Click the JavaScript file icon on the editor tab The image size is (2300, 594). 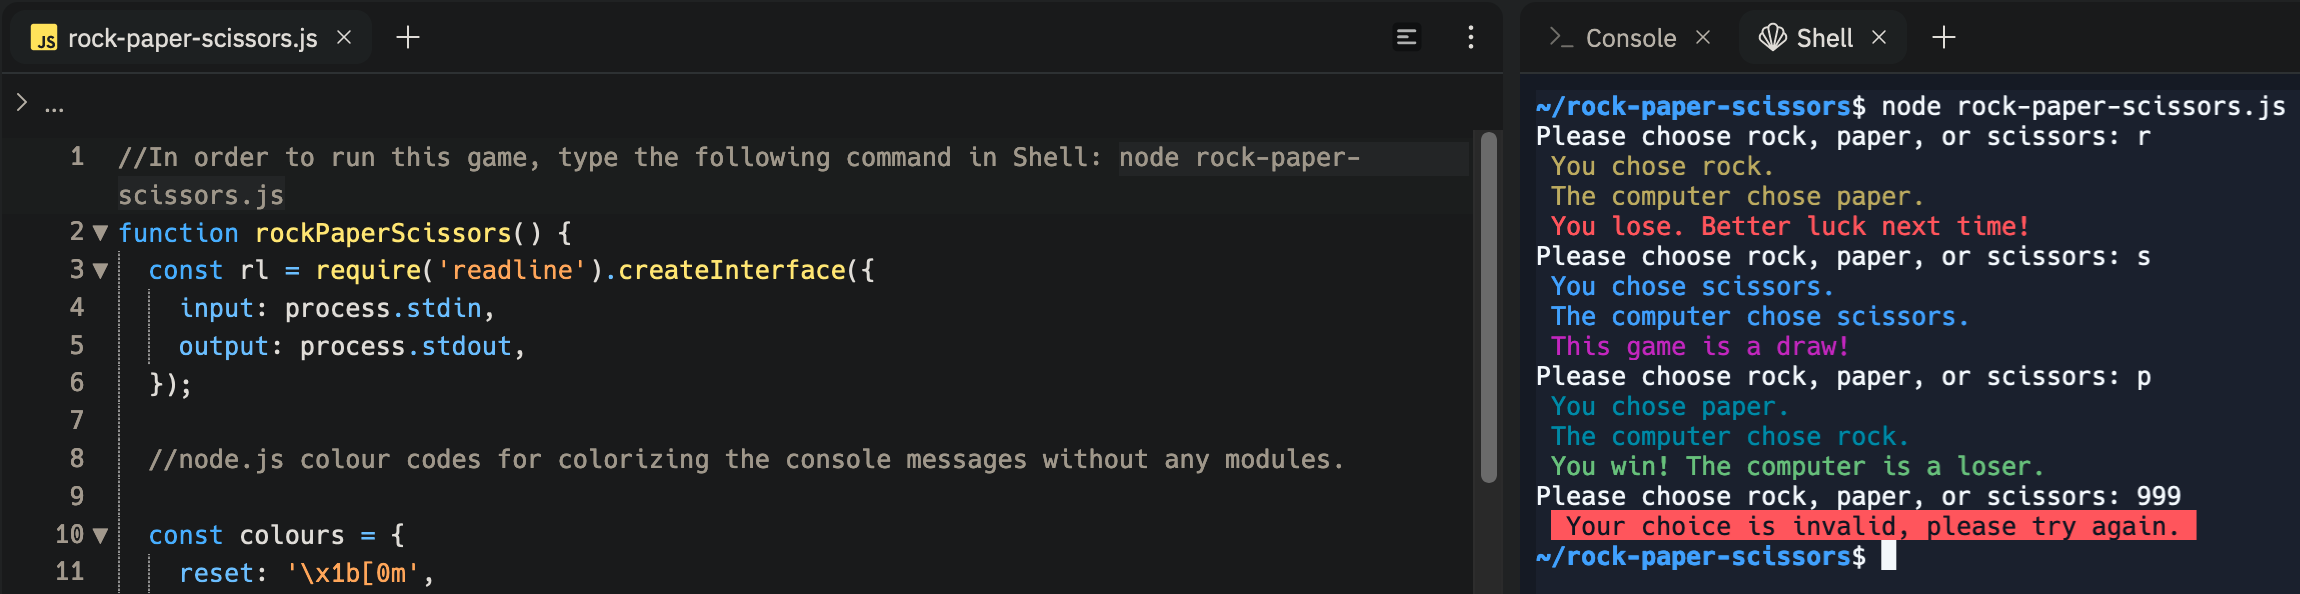[x=44, y=38]
